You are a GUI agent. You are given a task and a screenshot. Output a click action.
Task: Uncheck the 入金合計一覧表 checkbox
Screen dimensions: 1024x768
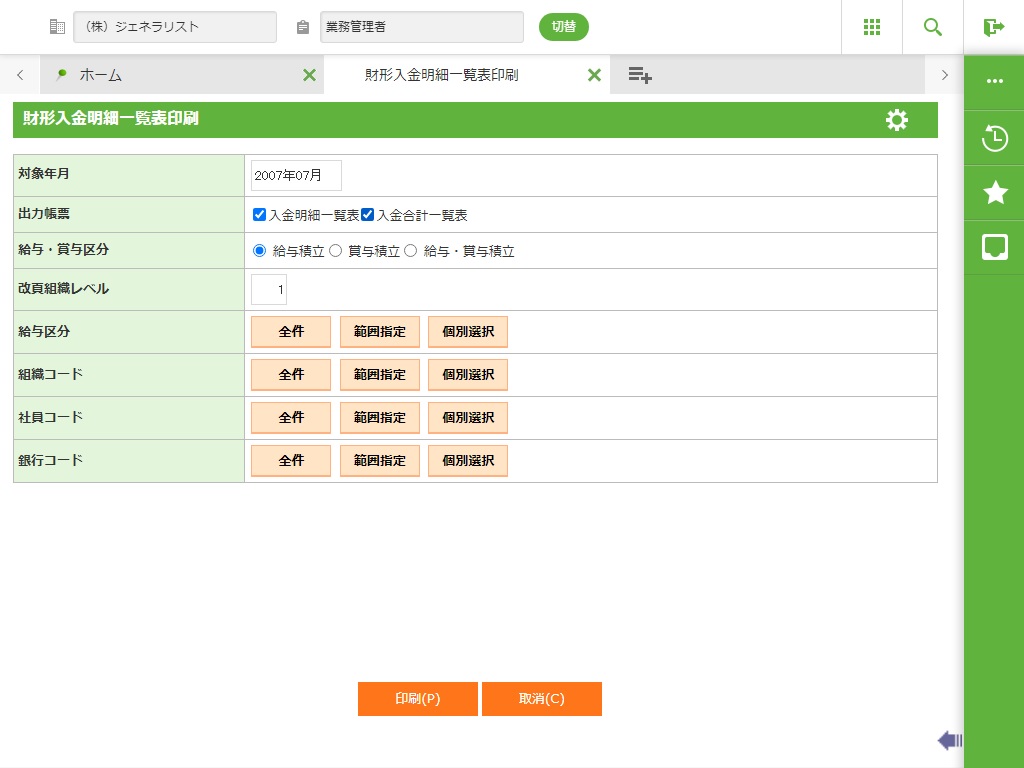point(368,215)
